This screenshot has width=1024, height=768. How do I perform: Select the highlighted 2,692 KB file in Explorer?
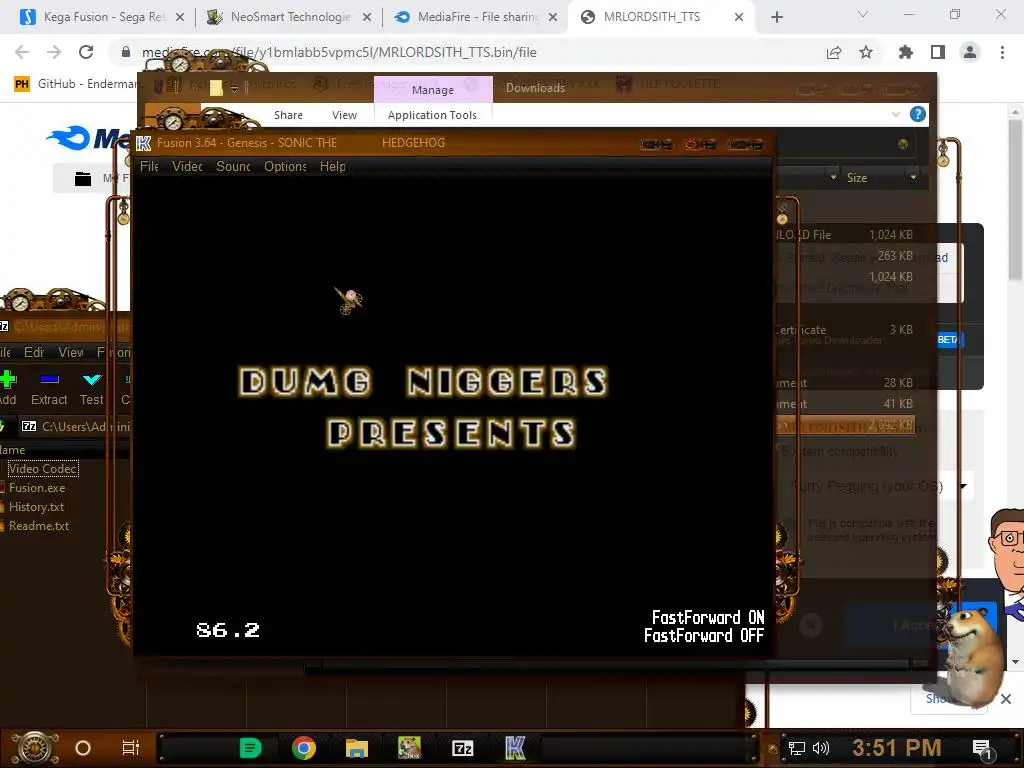844,426
